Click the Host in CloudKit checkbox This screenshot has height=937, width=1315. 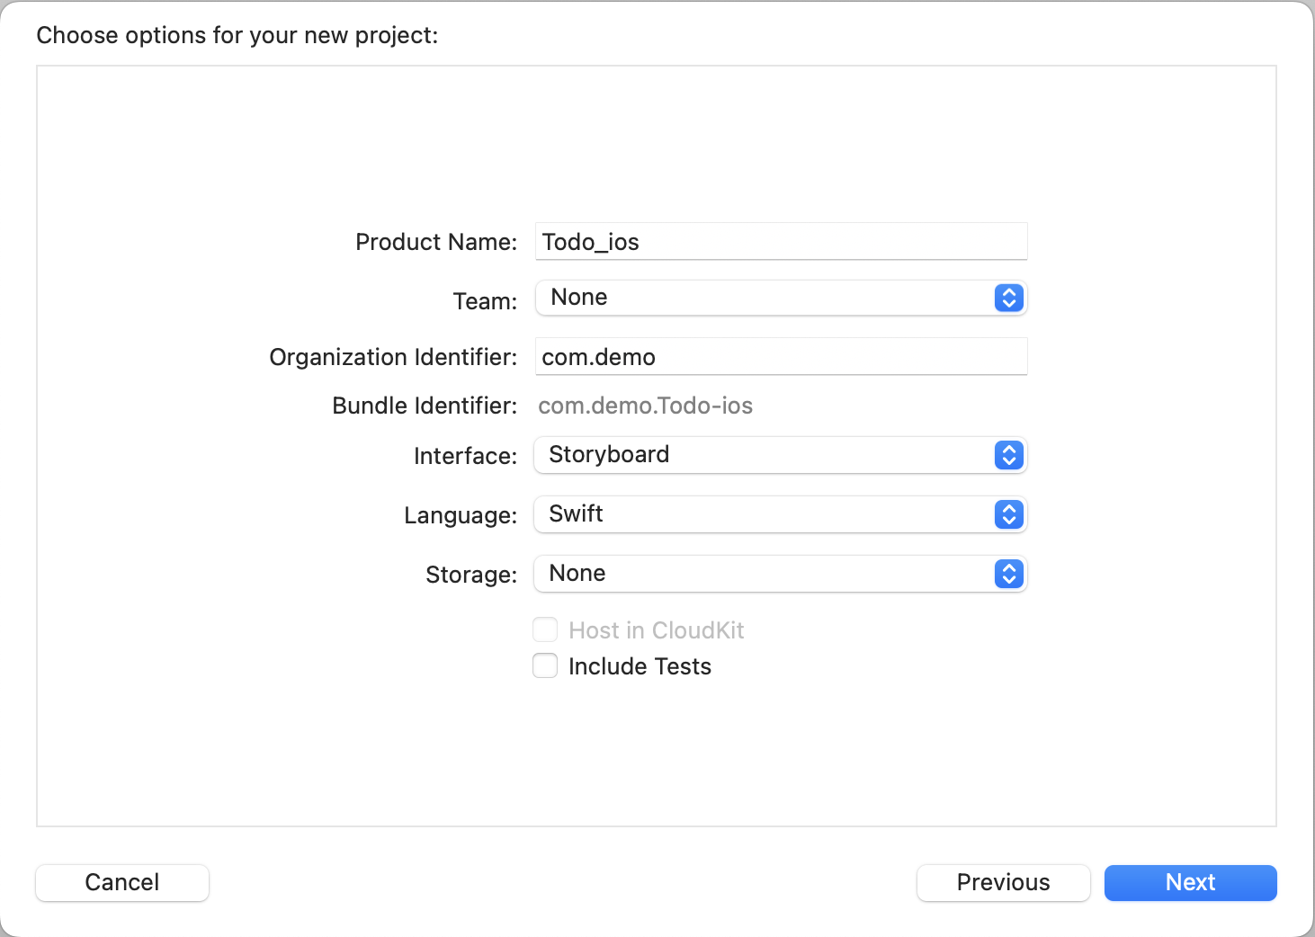[x=545, y=629]
